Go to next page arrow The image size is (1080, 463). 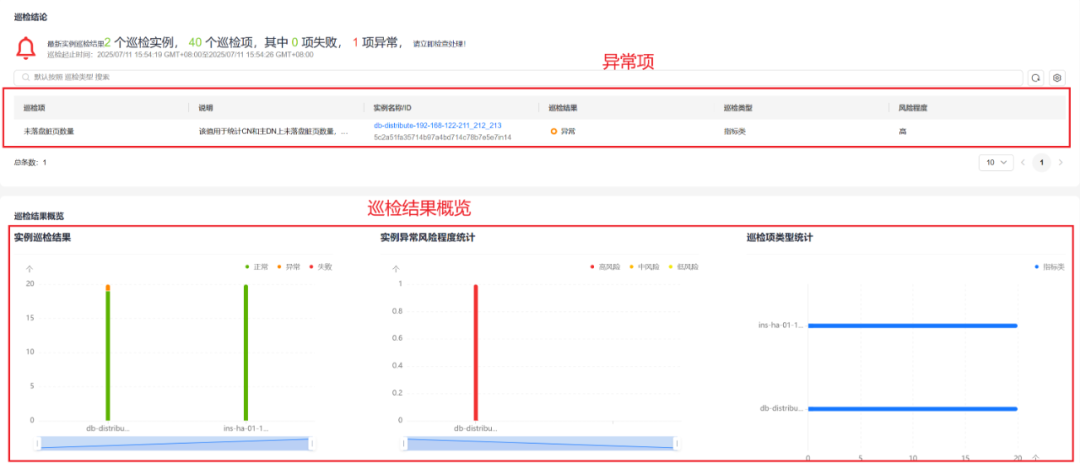(1060, 163)
